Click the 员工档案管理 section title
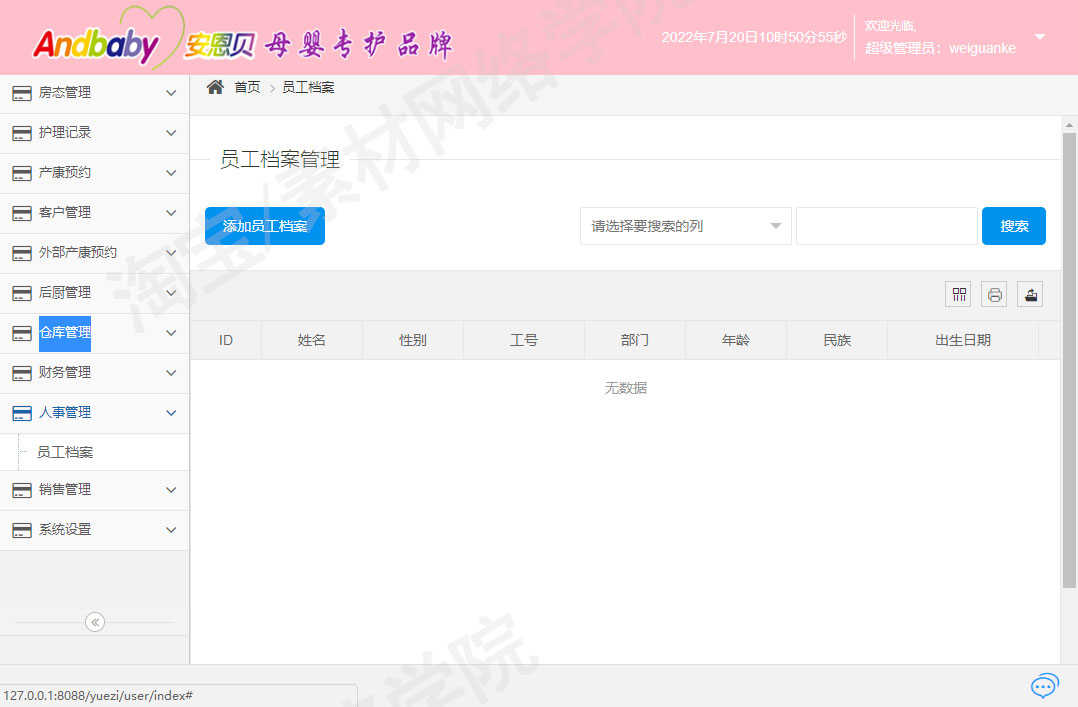 point(280,160)
